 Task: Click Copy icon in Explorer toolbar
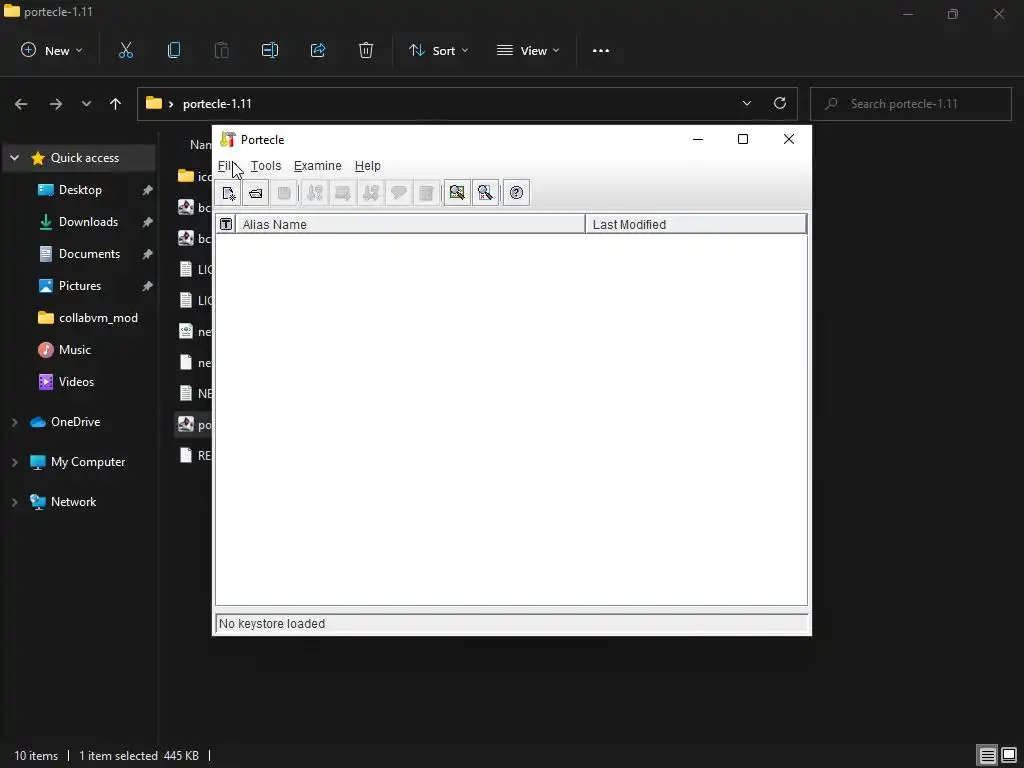click(174, 50)
